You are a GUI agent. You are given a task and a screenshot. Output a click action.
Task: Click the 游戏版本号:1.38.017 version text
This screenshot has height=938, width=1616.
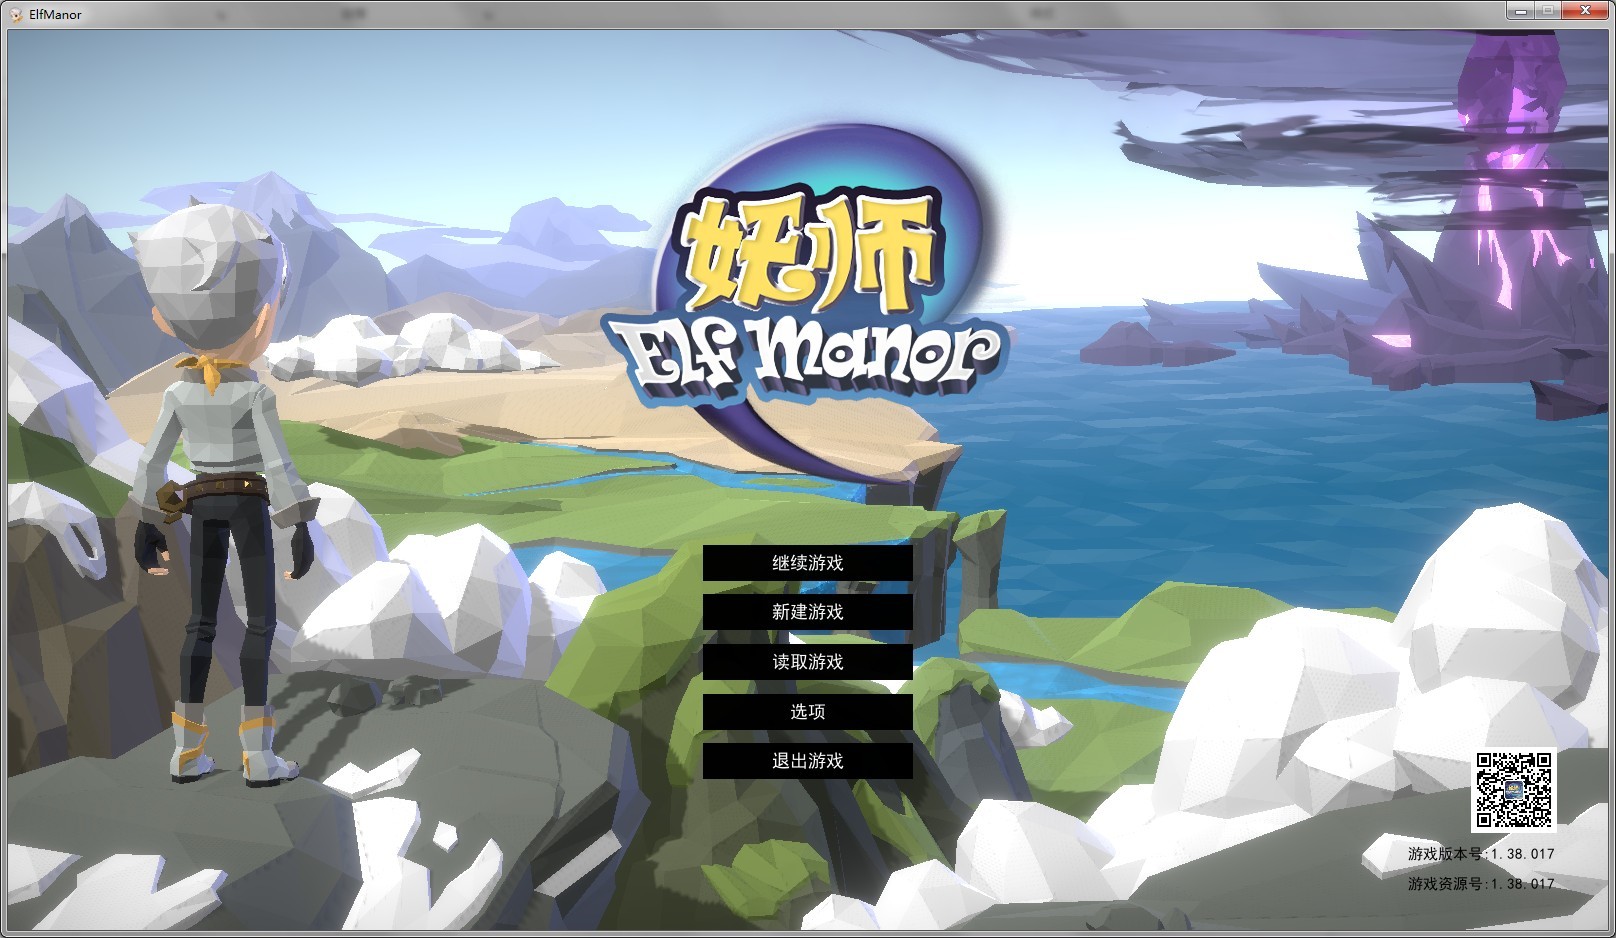(1481, 854)
